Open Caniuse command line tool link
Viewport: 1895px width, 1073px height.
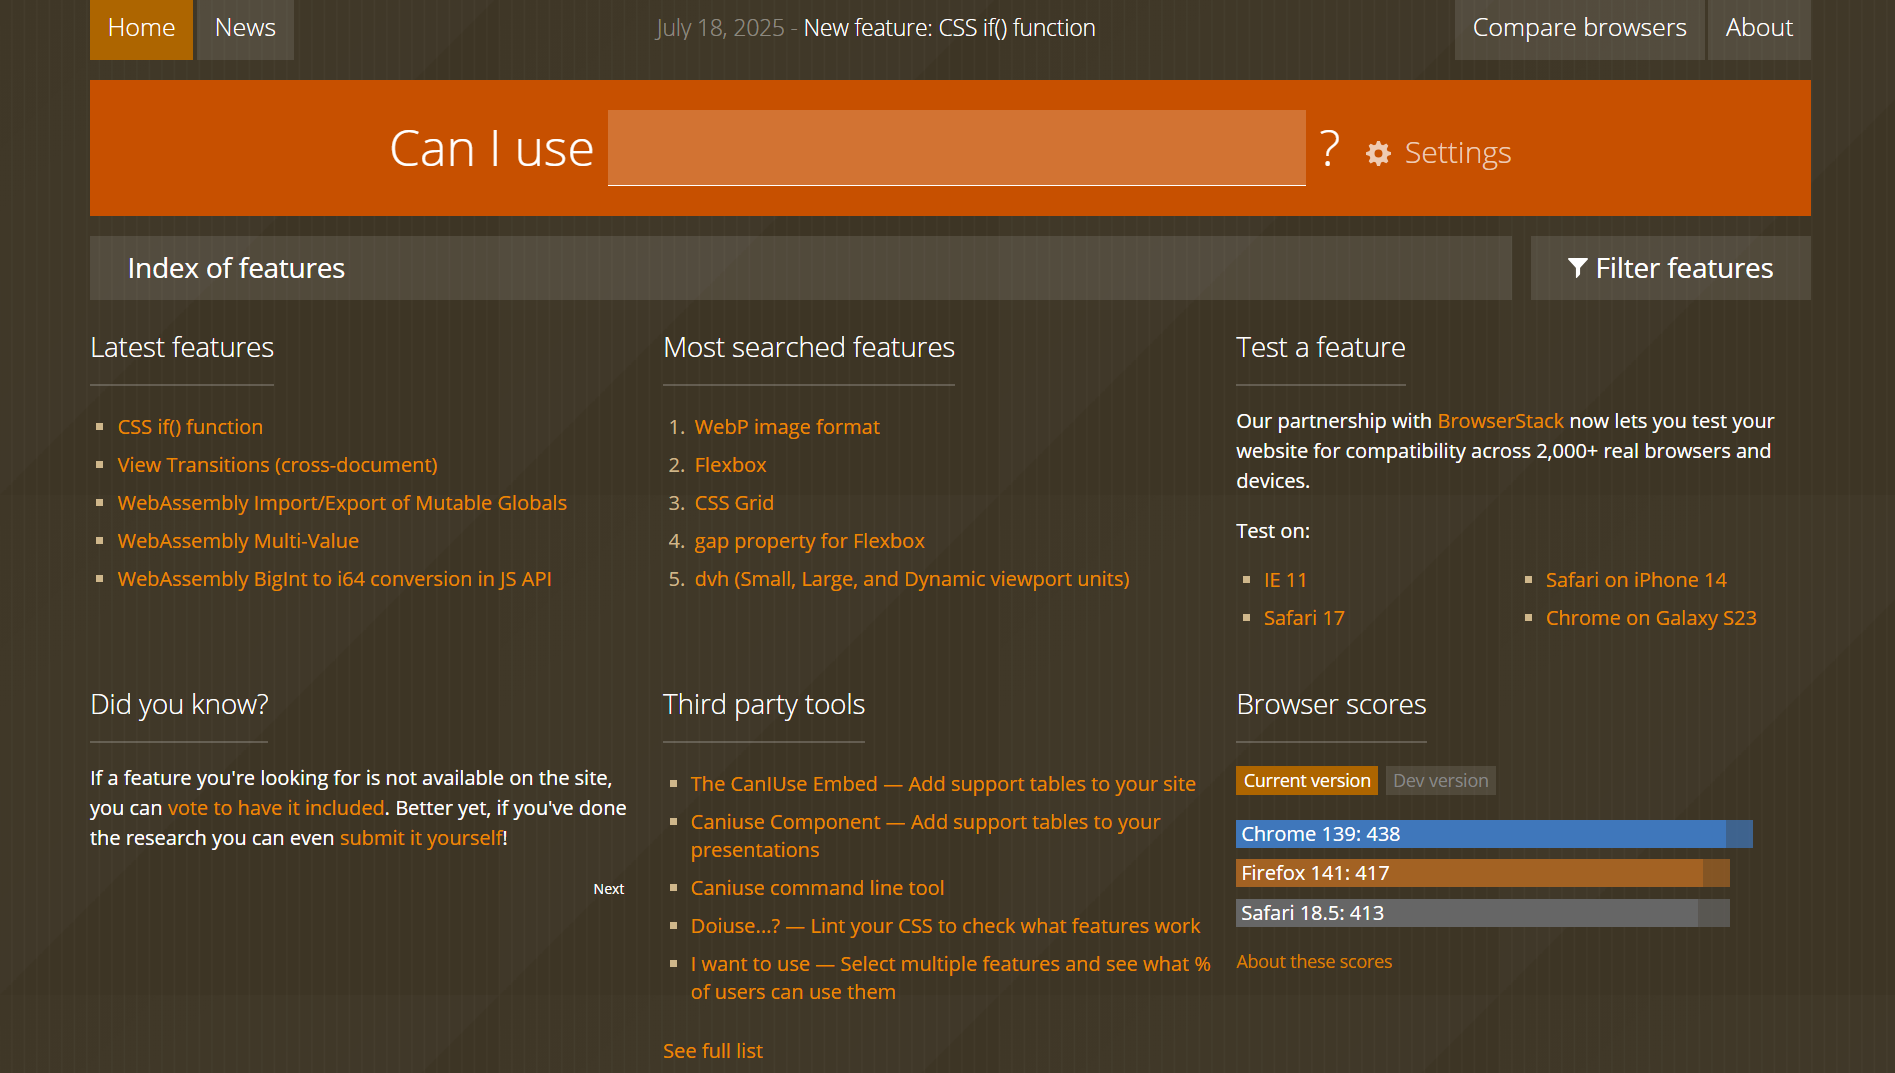coord(817,888)
